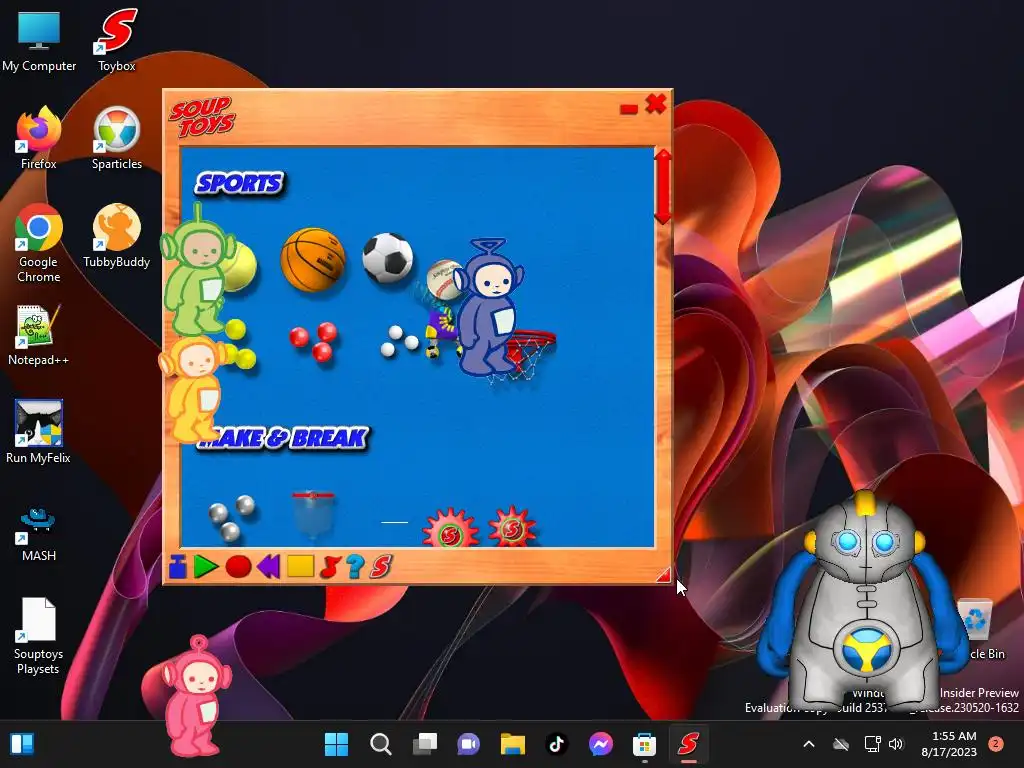Open Task View from the taskbar
1024x768 pixels.
(x=424, y=744)
